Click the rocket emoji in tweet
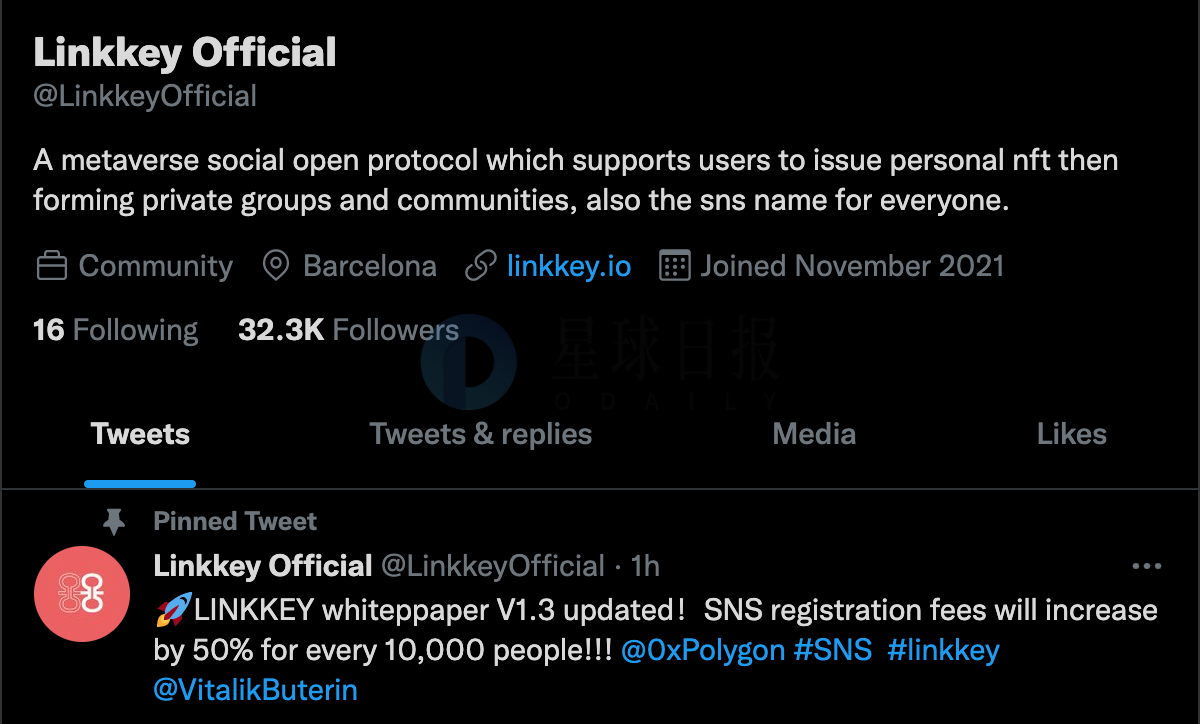The width and height of the screenshot is (1200, 724). (173, 610)
